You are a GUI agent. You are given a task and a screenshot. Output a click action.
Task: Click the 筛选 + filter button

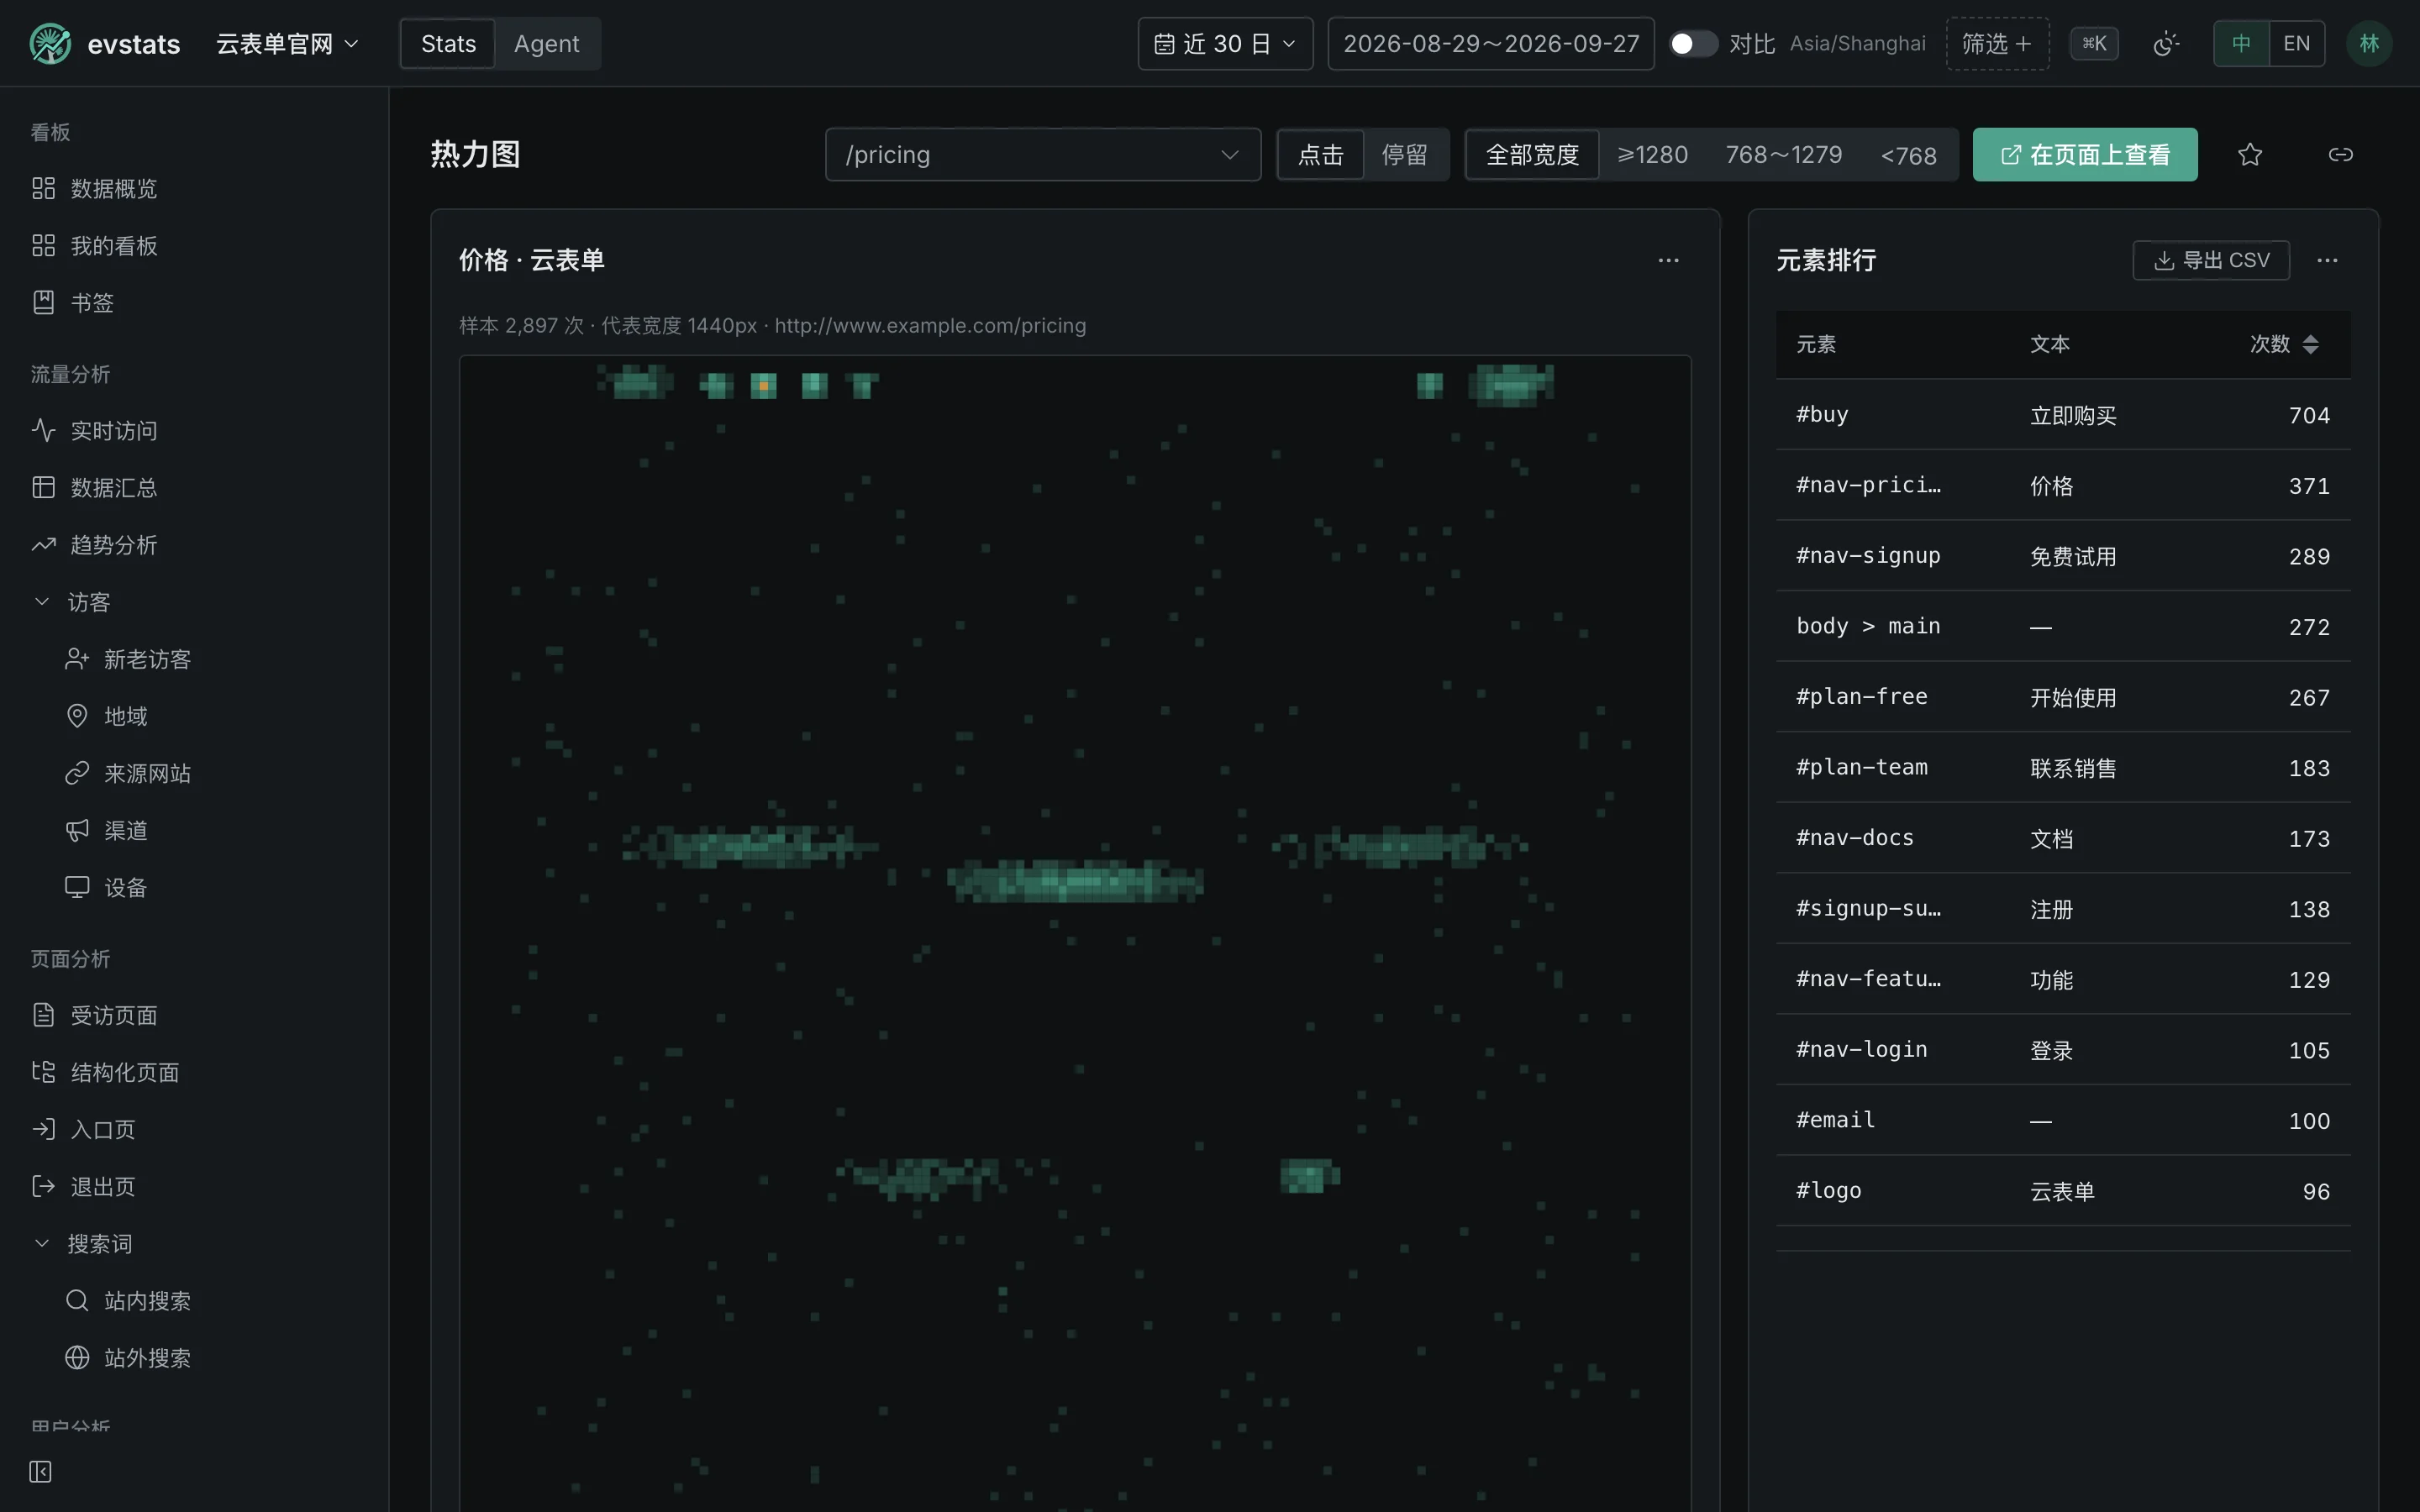[x=1997, y=44]
